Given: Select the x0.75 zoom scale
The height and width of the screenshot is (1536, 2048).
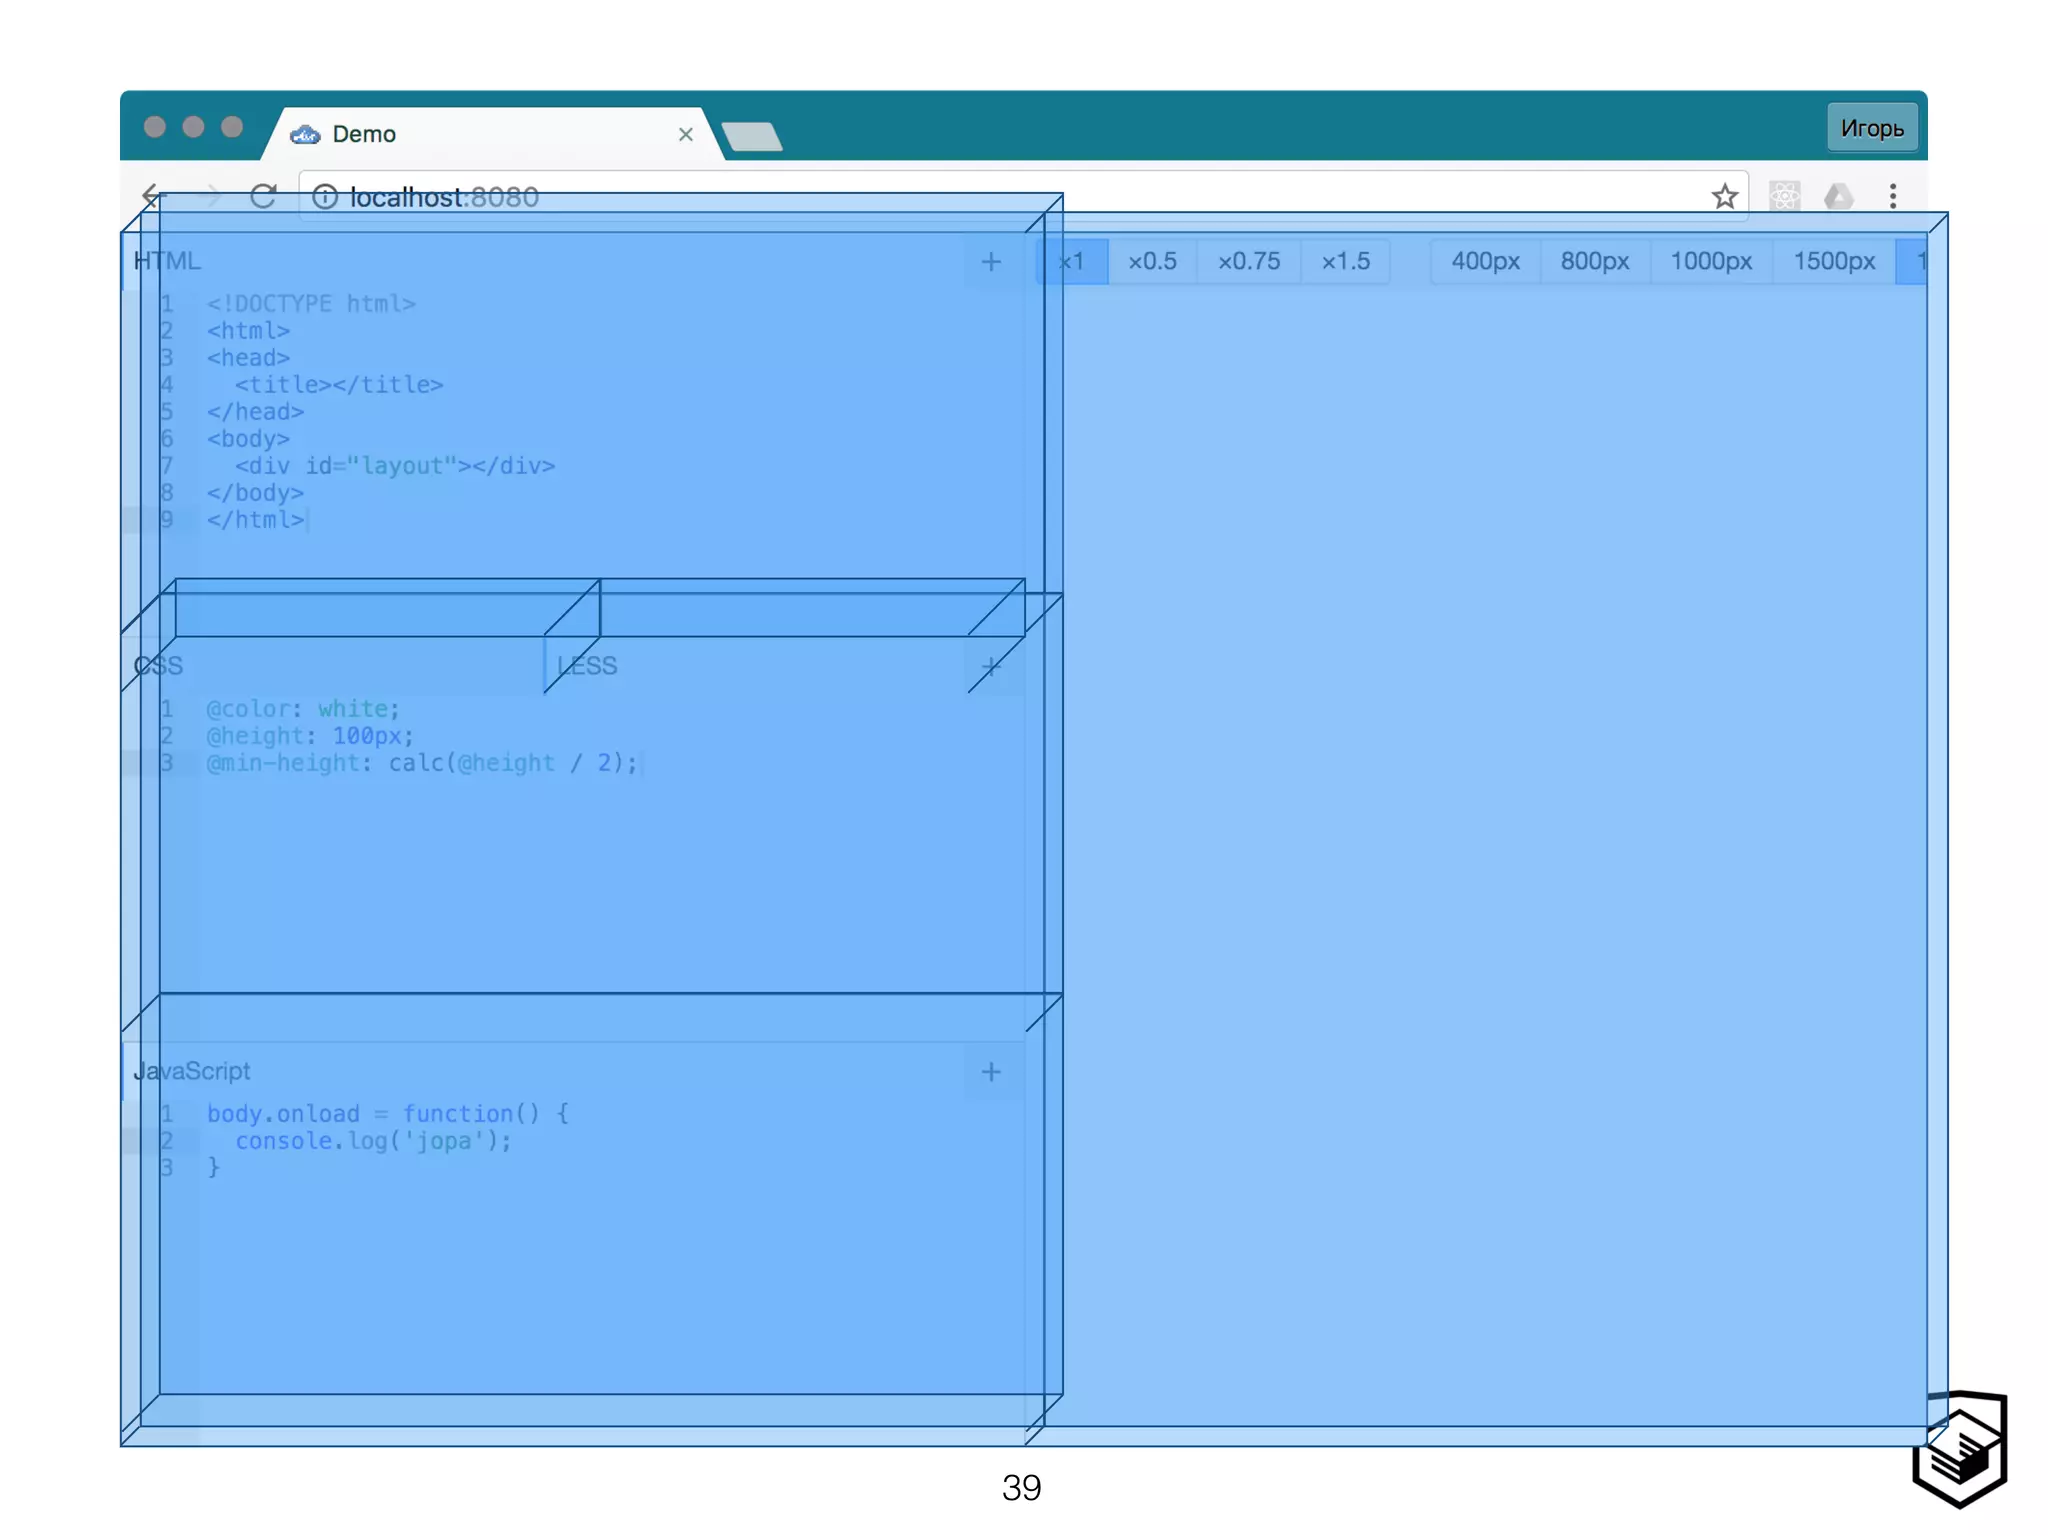Looking at the screenshot, I should tap(1248, 262).
